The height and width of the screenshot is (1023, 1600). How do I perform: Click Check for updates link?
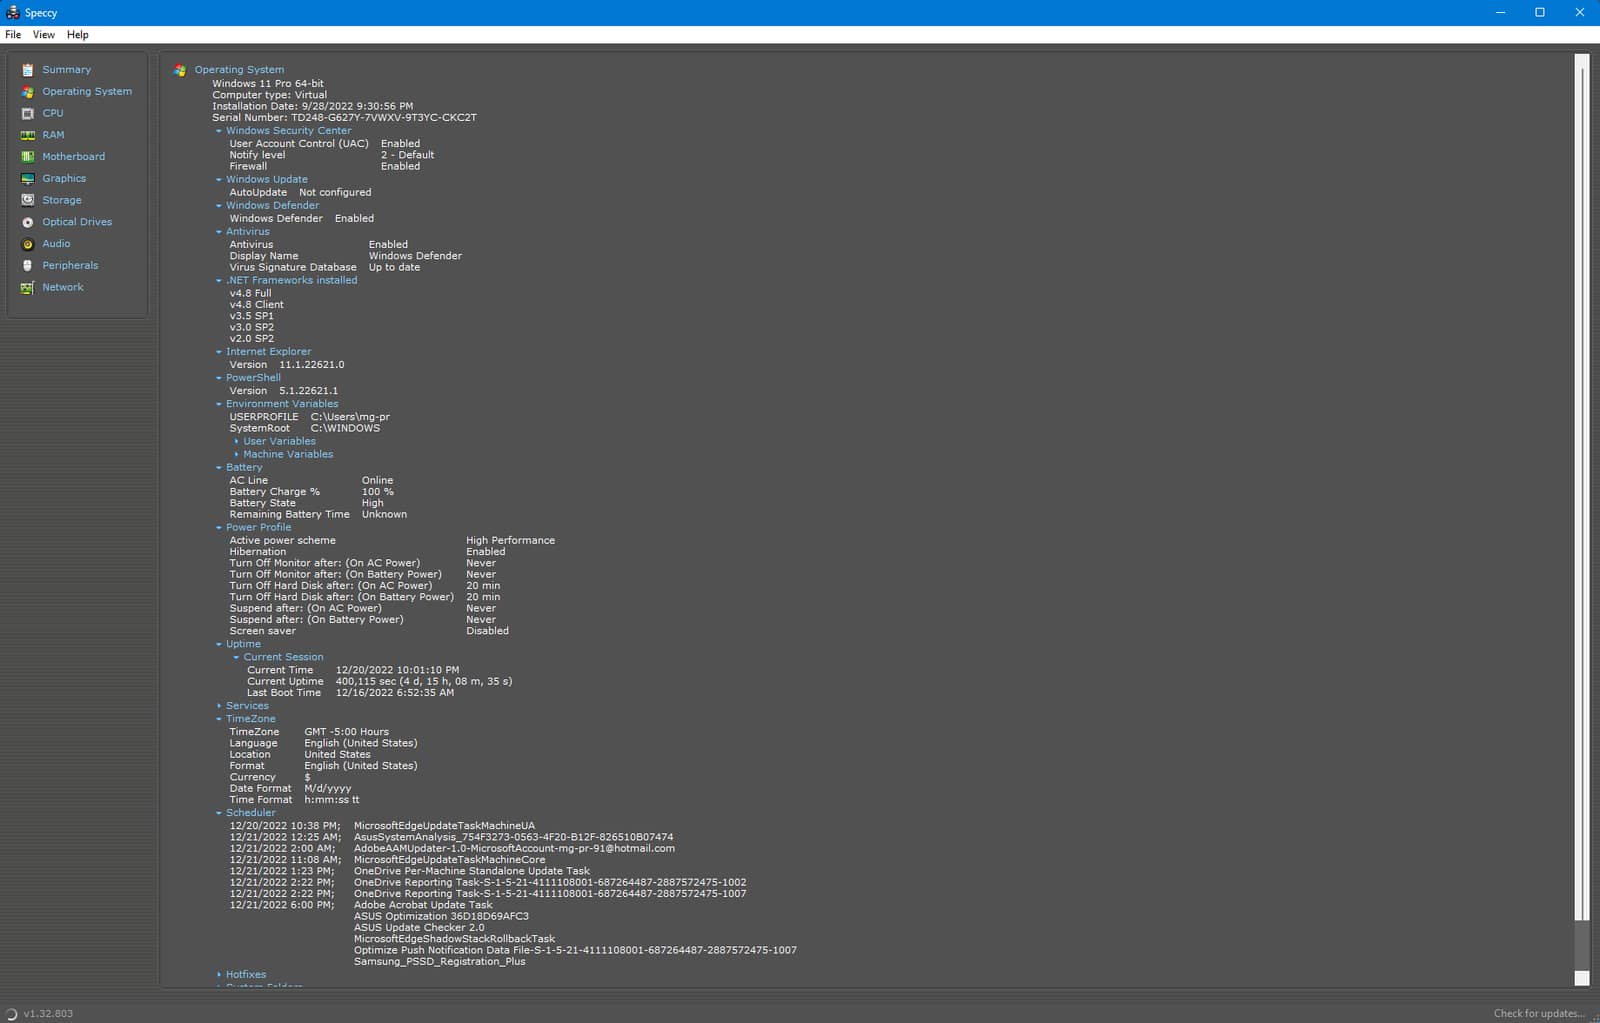point(1538,1013)
